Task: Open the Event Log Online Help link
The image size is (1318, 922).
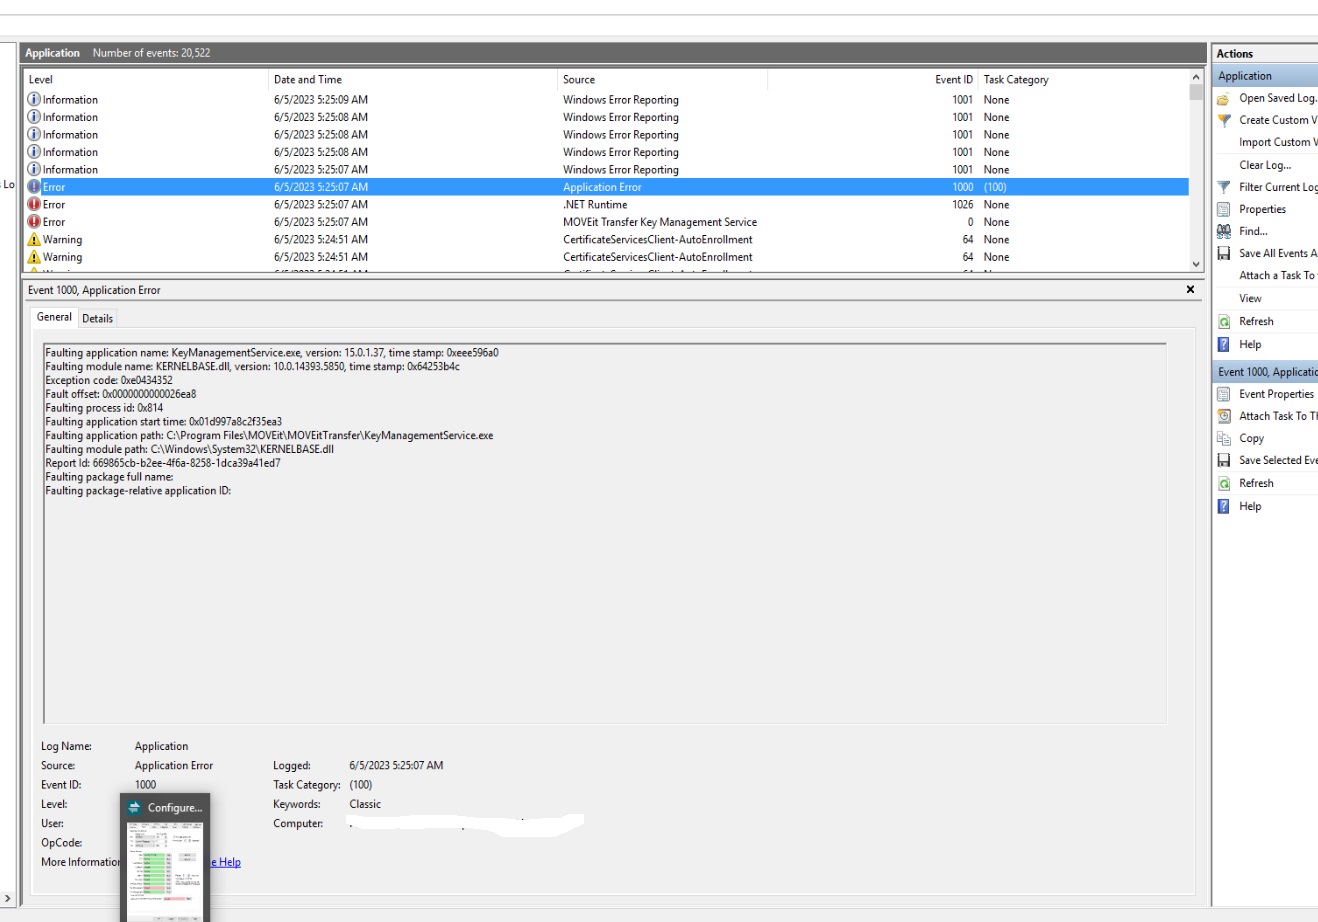Action: [225, 862]
